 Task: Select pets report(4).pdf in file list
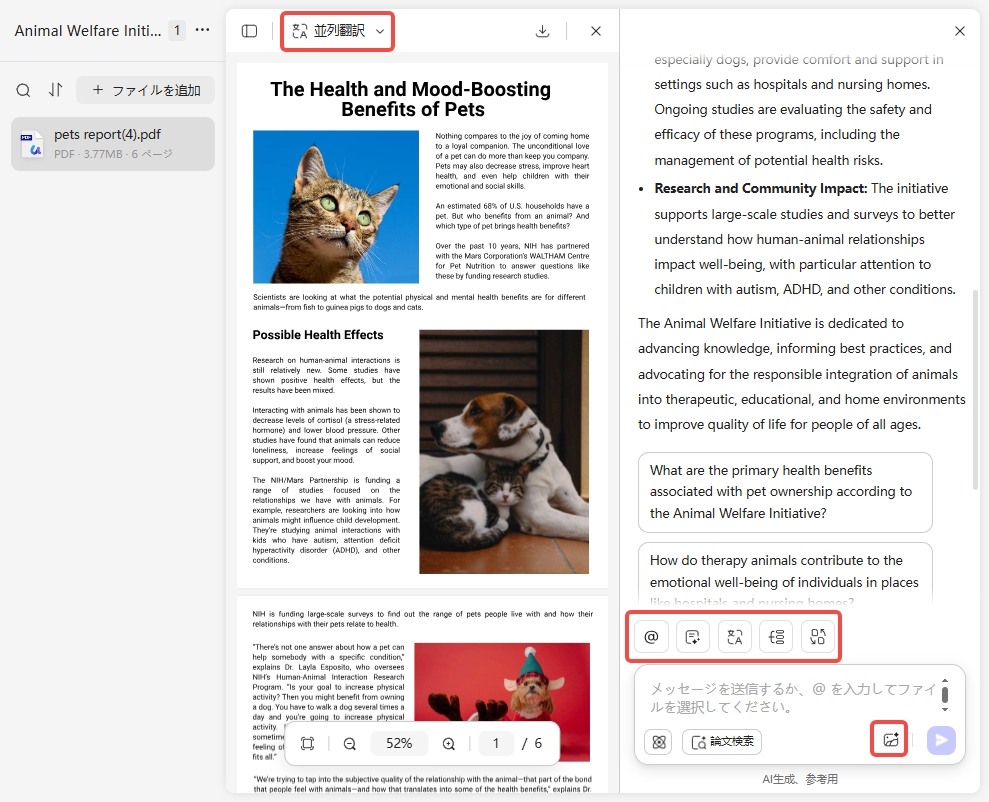coord(113,144)
